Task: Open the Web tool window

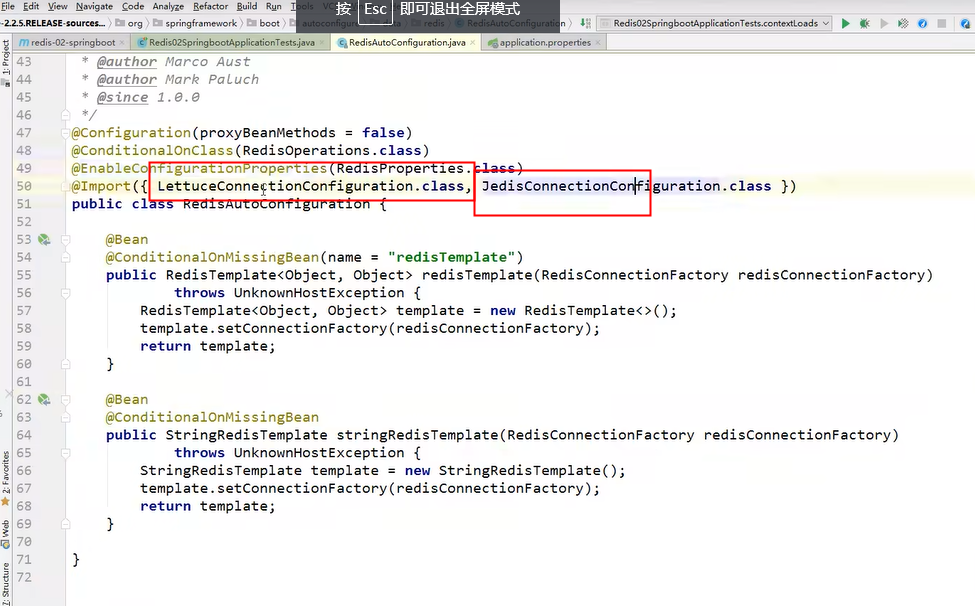Action: click(x=6, y=533)
